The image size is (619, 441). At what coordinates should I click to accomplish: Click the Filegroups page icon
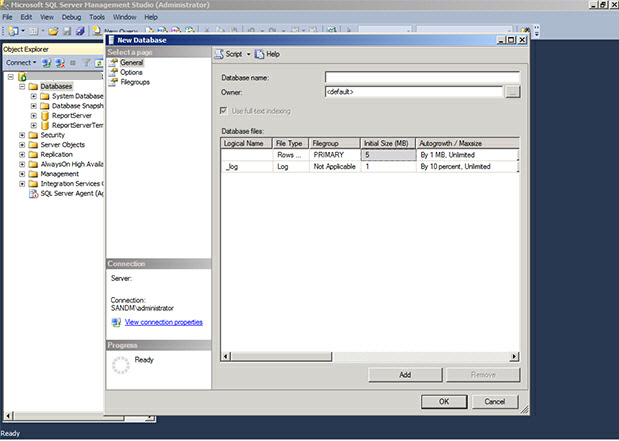tap(113, 82)
